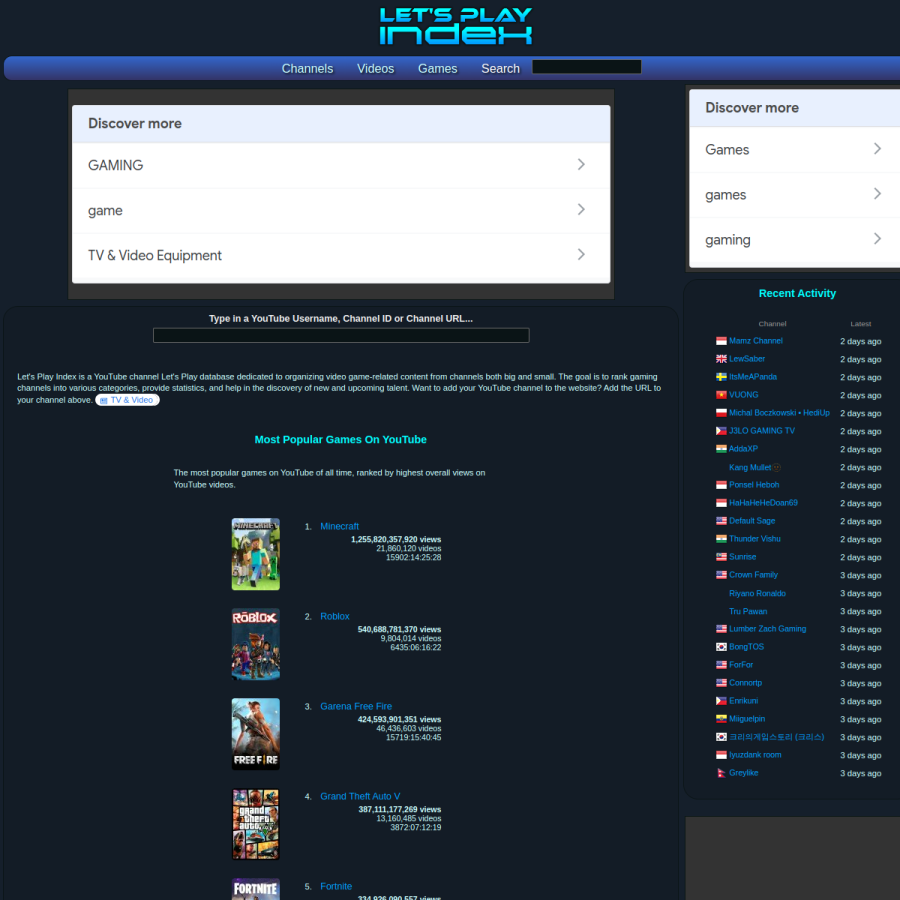Open the Roblox cover thumbnail
Image resolution: width=900 pixels, height=900 pixels.
point(255,644)
